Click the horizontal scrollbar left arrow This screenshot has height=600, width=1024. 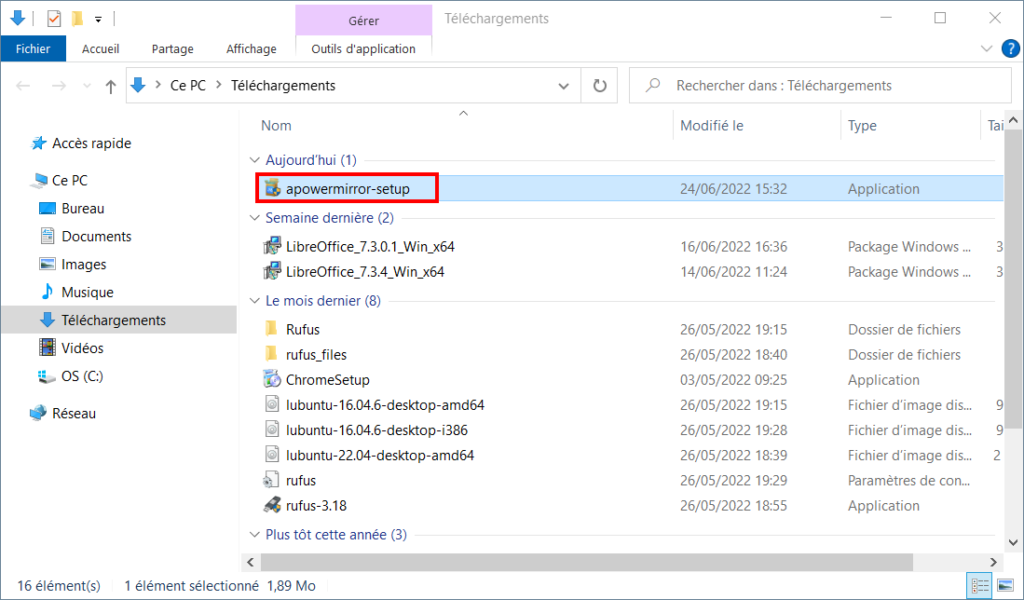pyautogui.click(x=251, y=561)
